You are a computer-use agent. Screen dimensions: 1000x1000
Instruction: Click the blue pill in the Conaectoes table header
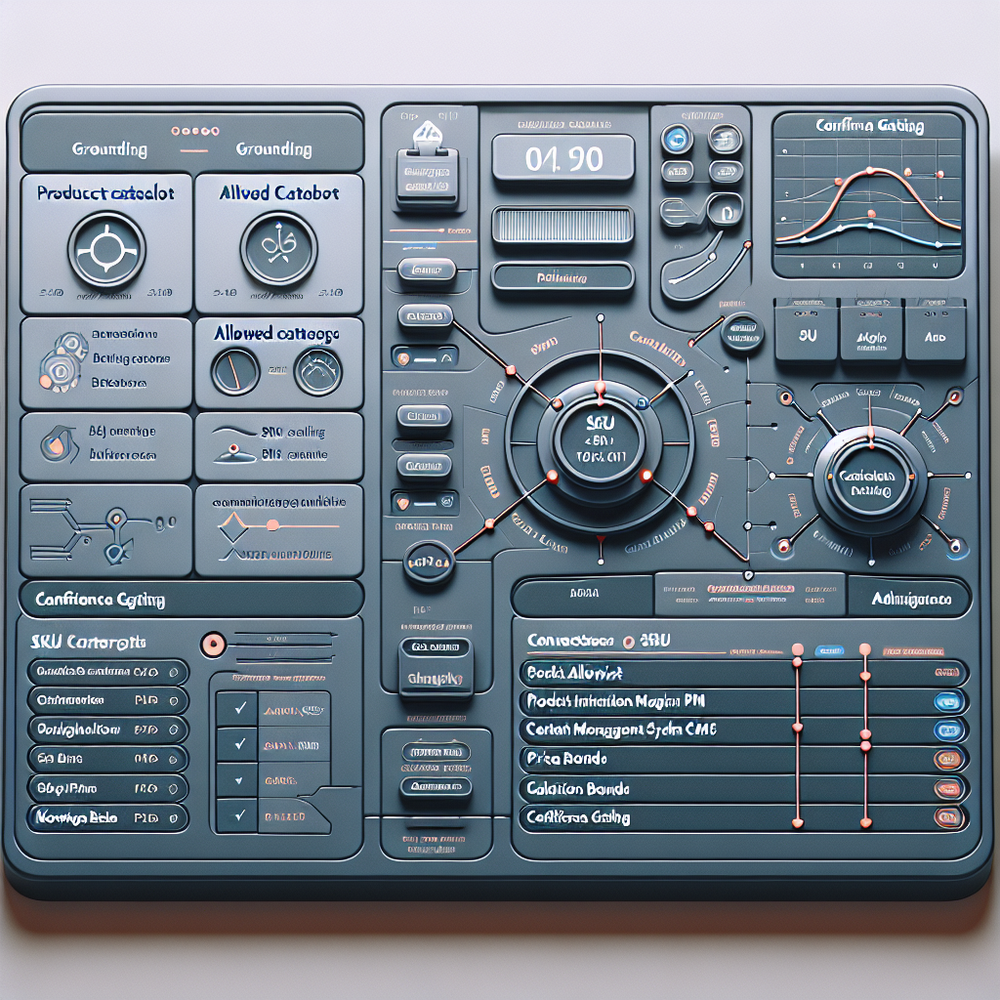pos(829,651)
